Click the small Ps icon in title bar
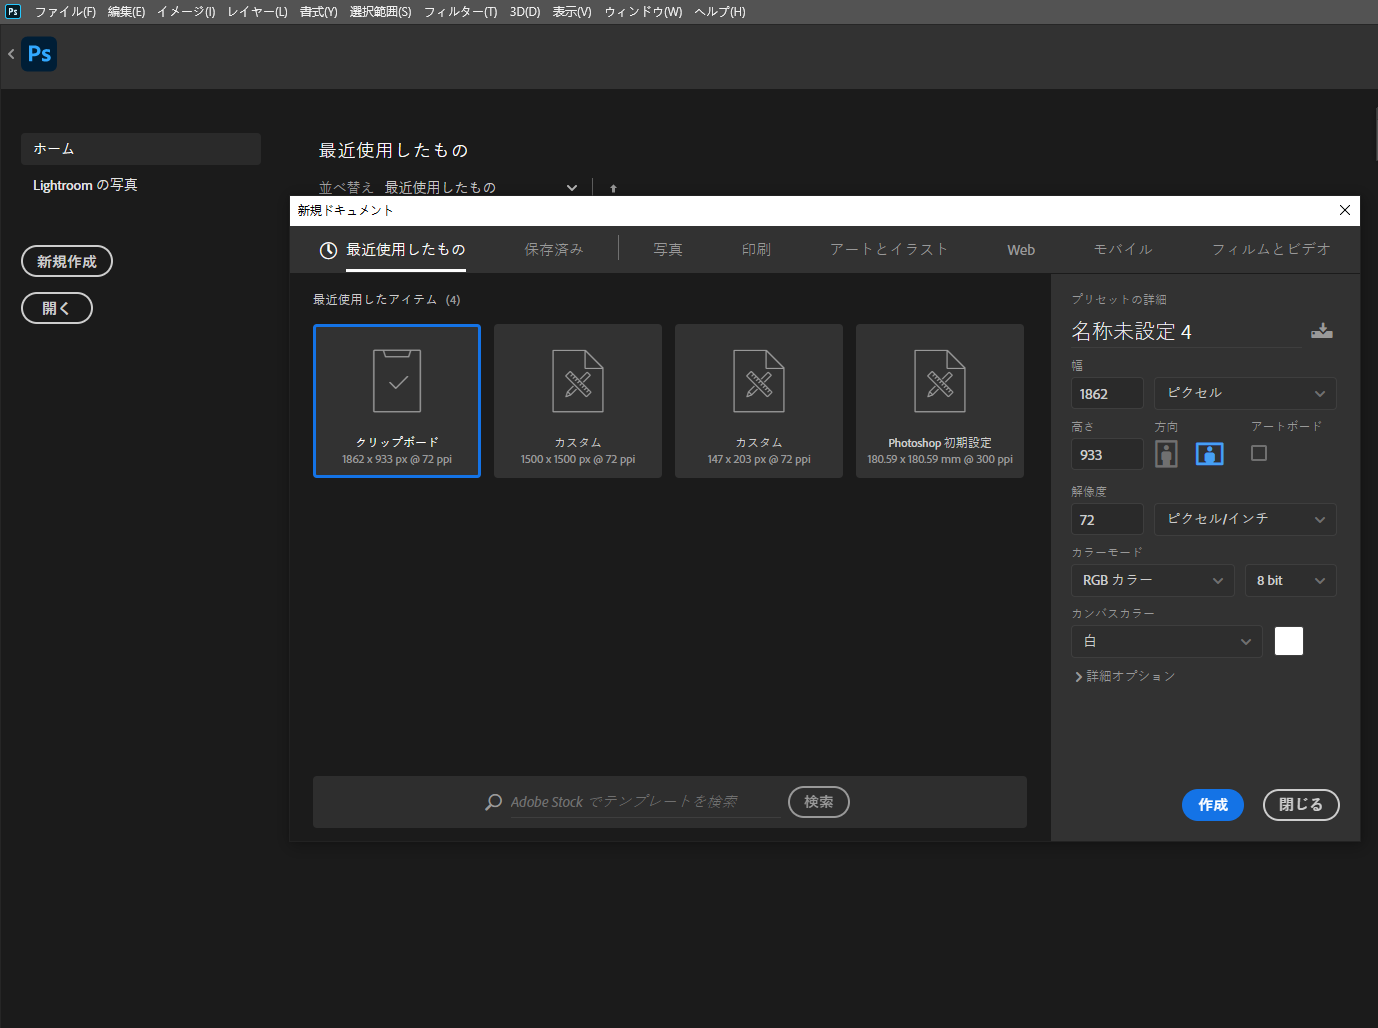Screen dimensions: 1378x1028 click(x=13, y=12)
